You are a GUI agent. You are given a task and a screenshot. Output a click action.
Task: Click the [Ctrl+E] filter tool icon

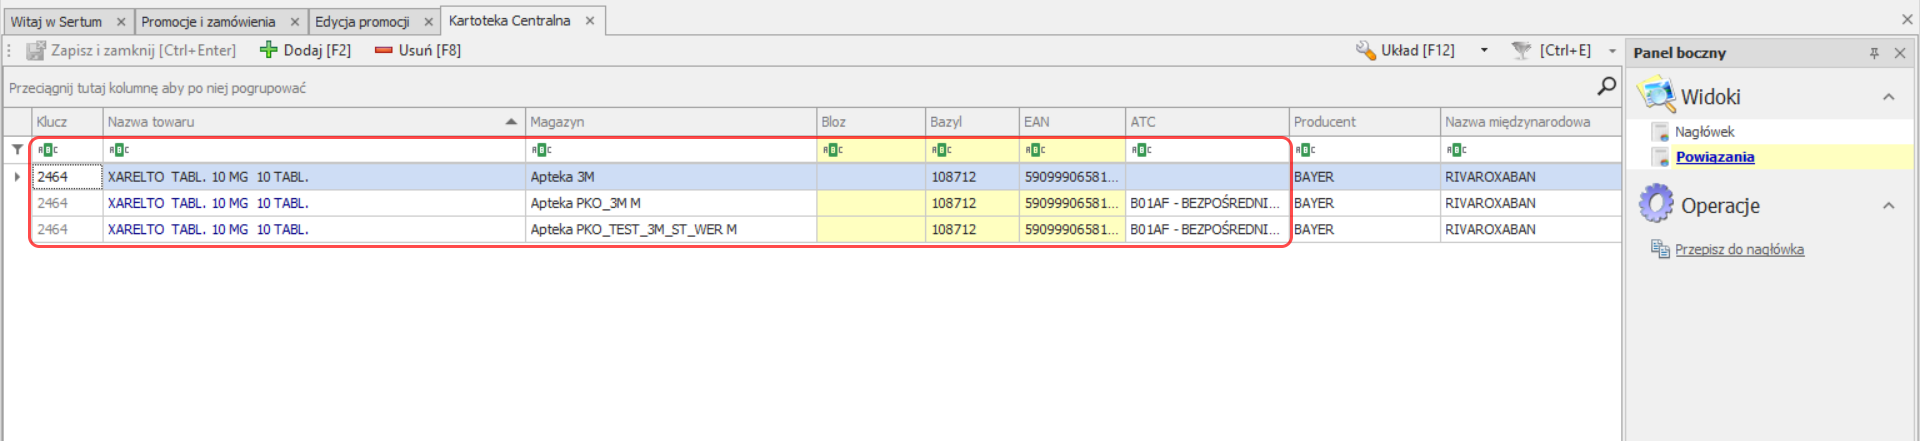tap(1522, 50)
